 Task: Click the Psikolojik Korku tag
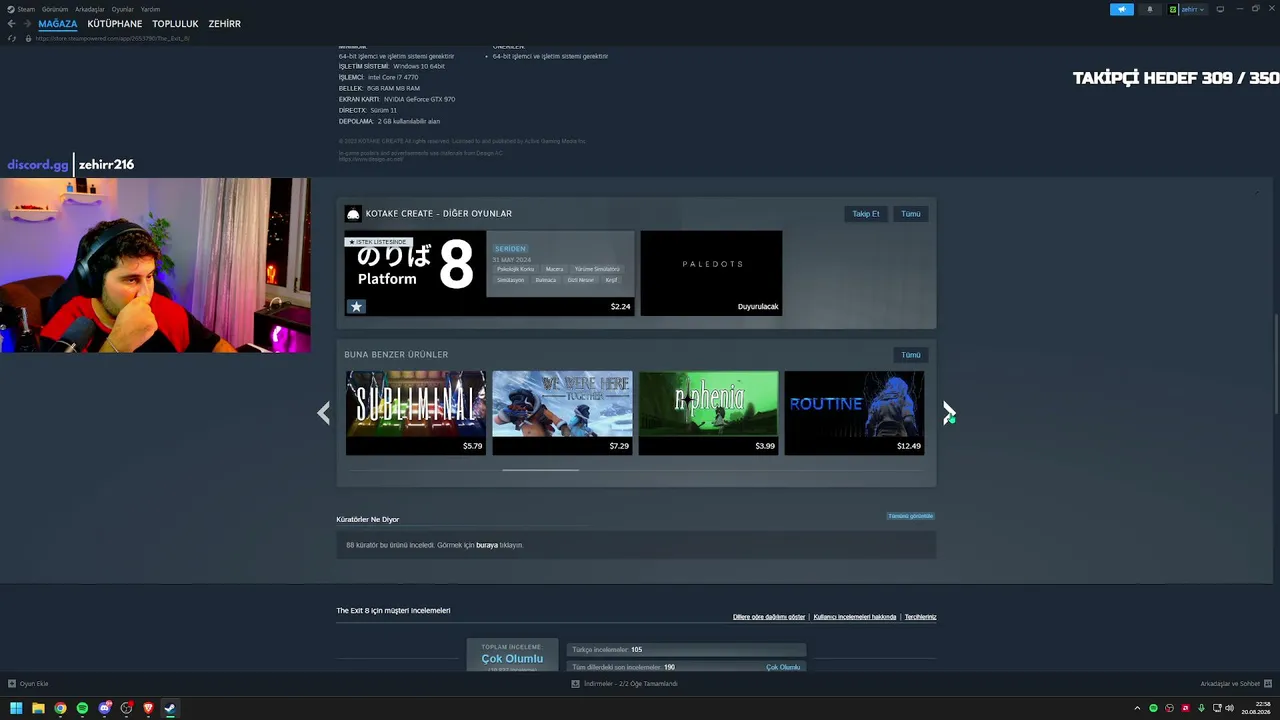(515, 269)
